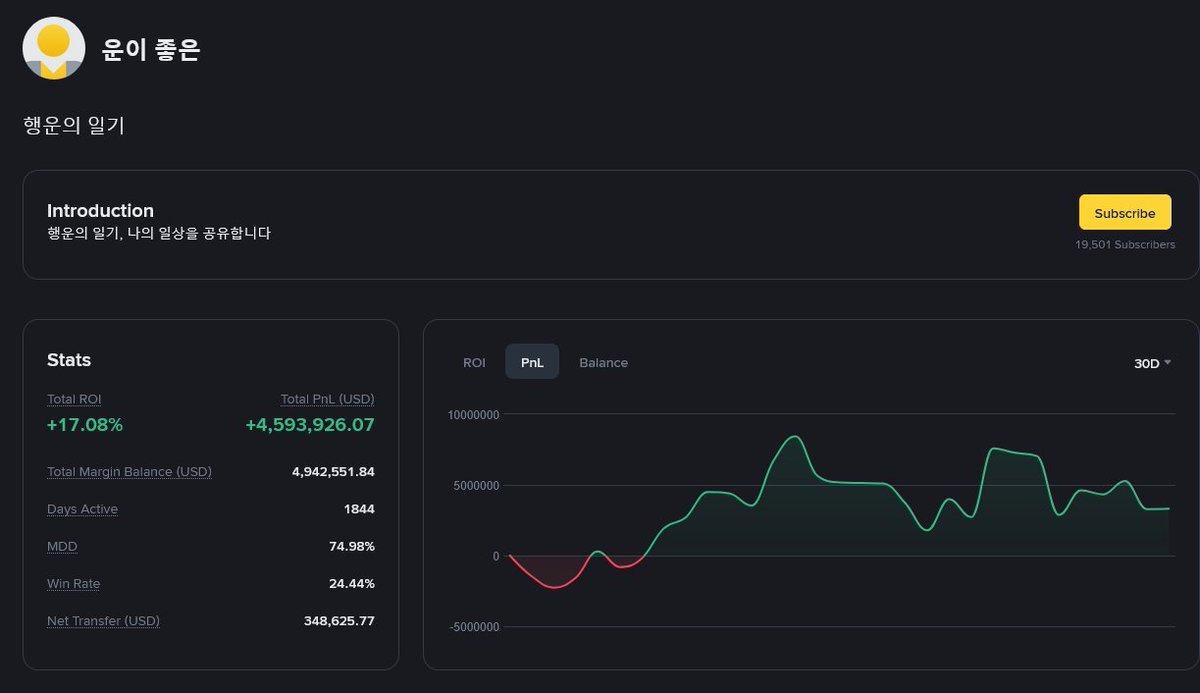
Task: Show the Balance chart tab
Action: [x=604, y=362]
